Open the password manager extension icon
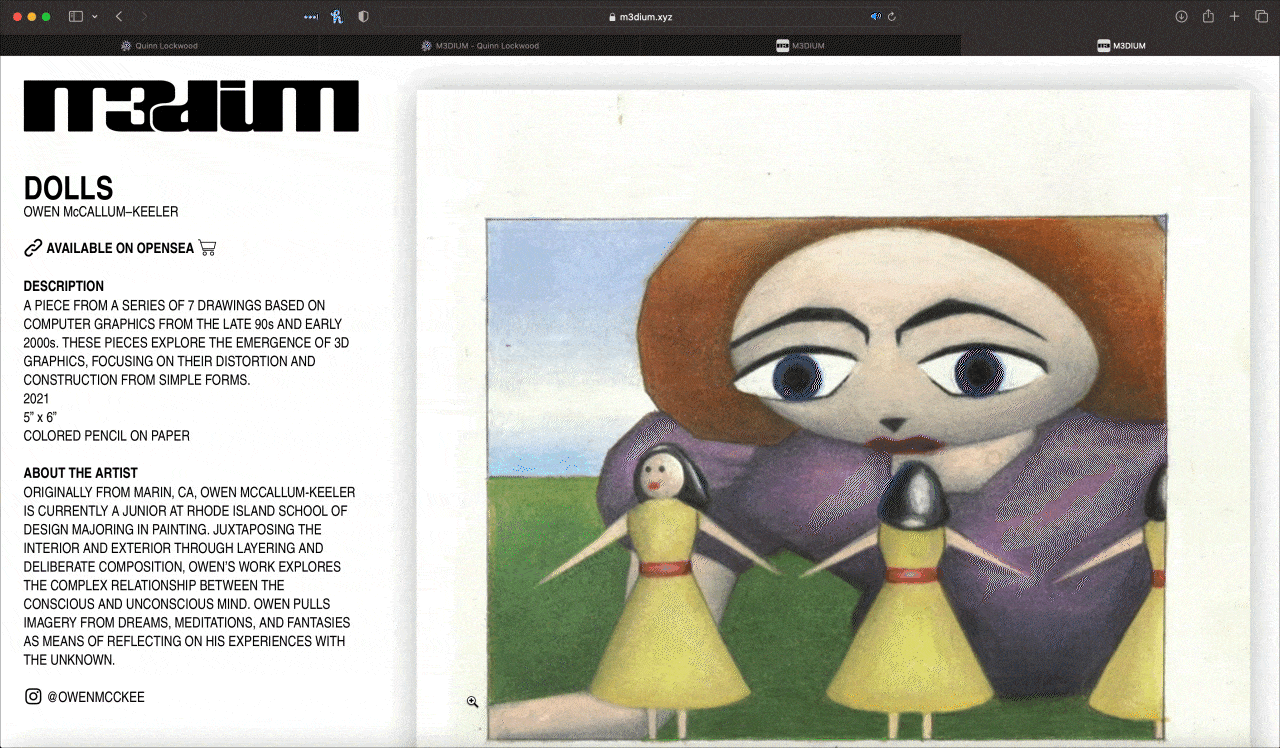Screen dimensions: 1280x748 point(311,17)
